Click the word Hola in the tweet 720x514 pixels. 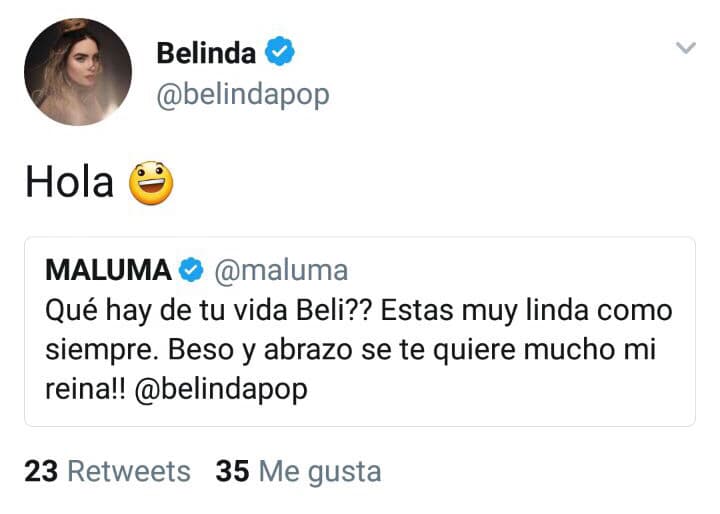(69, 182)
